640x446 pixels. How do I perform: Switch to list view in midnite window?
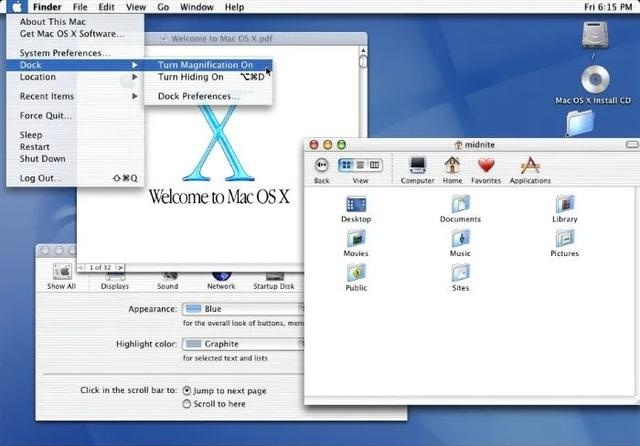coord(360,165)
